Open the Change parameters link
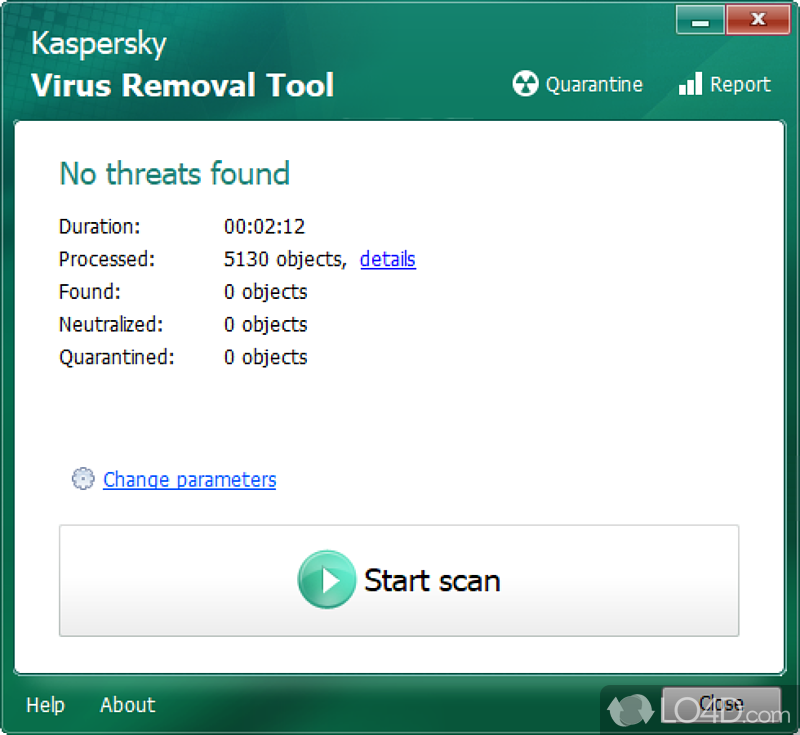This screenshot has width=800, height=735. coord(189,480)
